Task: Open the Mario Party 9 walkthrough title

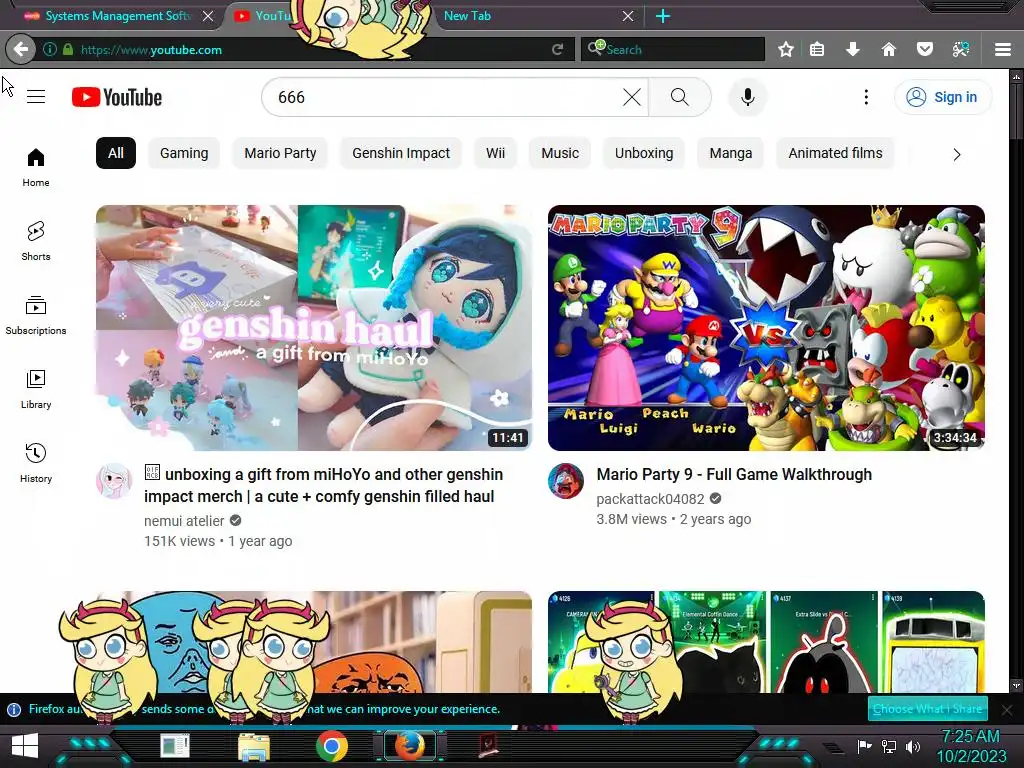Action: 734,474
